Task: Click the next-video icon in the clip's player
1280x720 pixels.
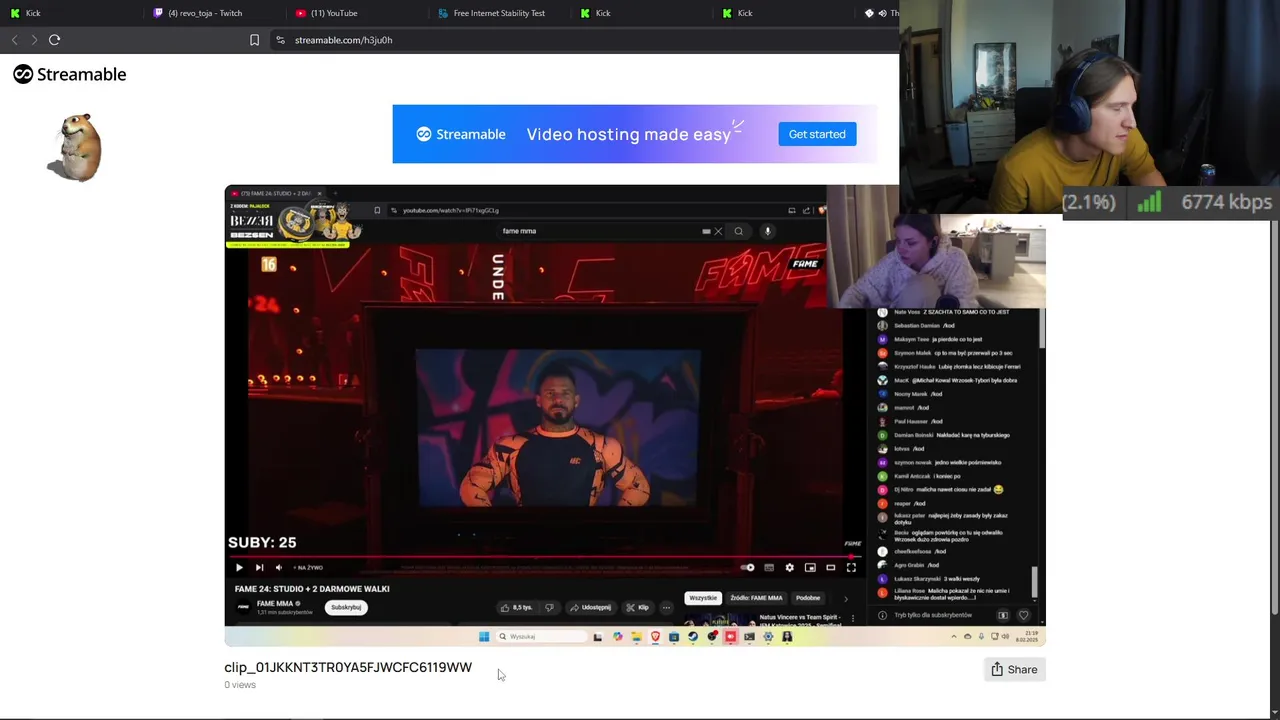Action: pos(259,567)
